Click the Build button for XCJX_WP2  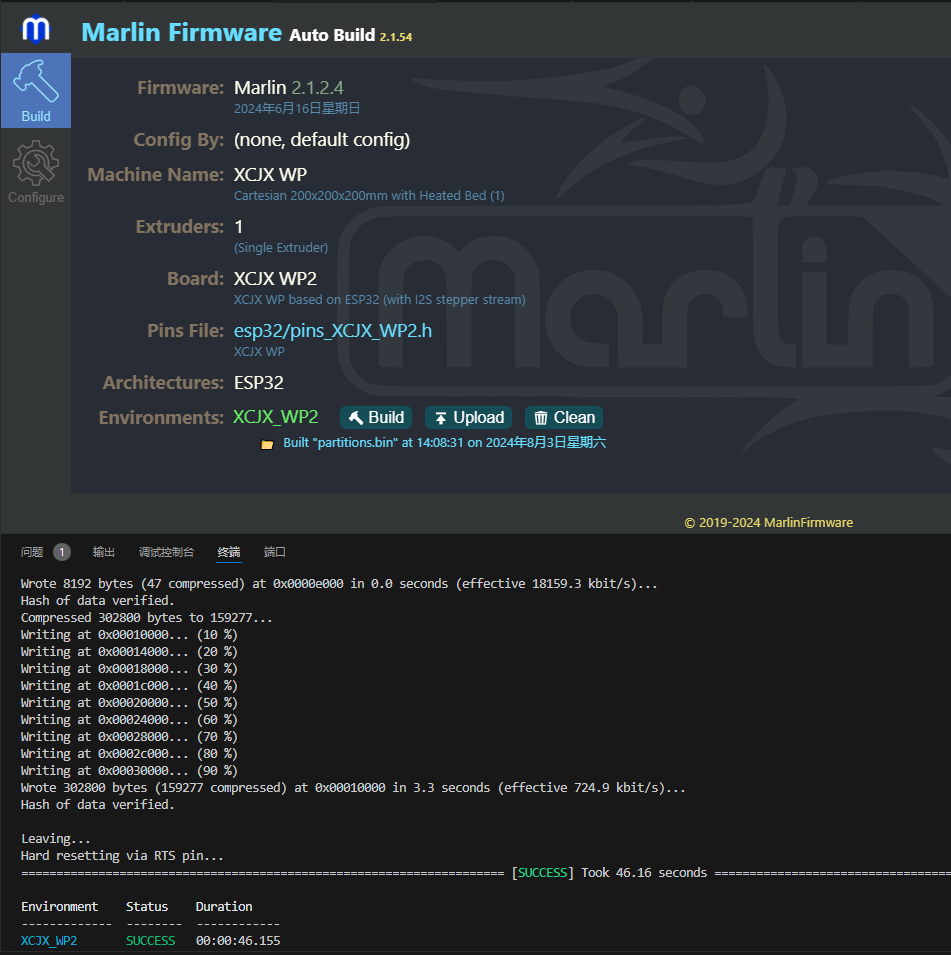coord(376,417)
